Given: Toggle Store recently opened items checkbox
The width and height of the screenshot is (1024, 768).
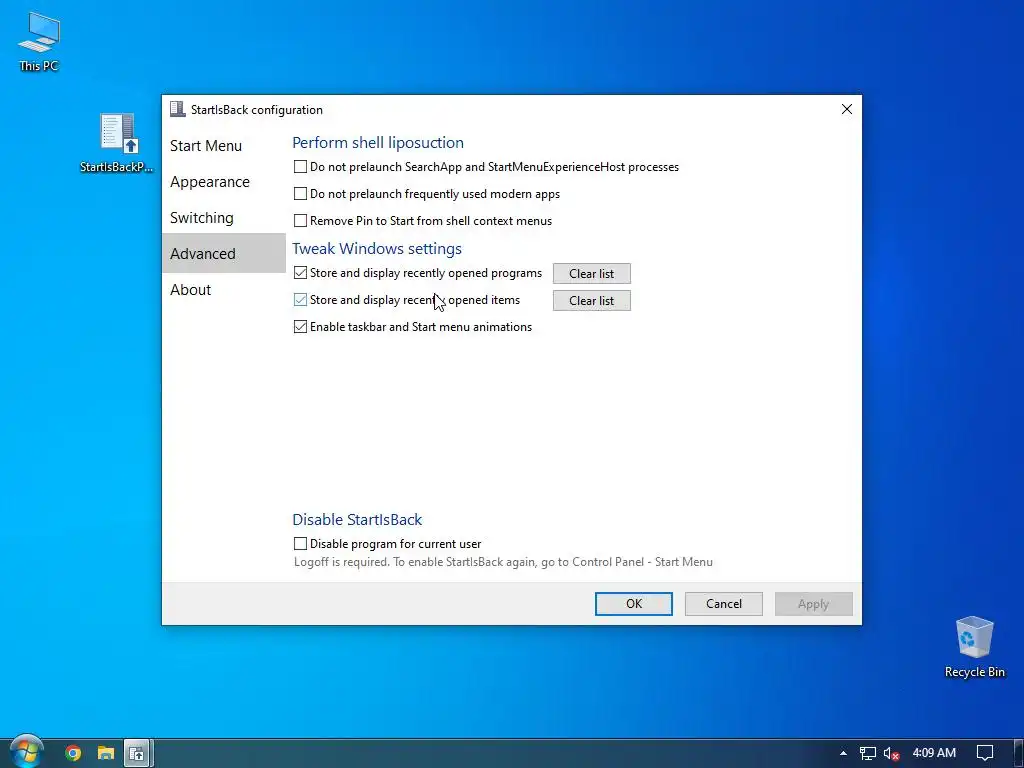Looking at the screenshot, I should click(x=300, y=300).
